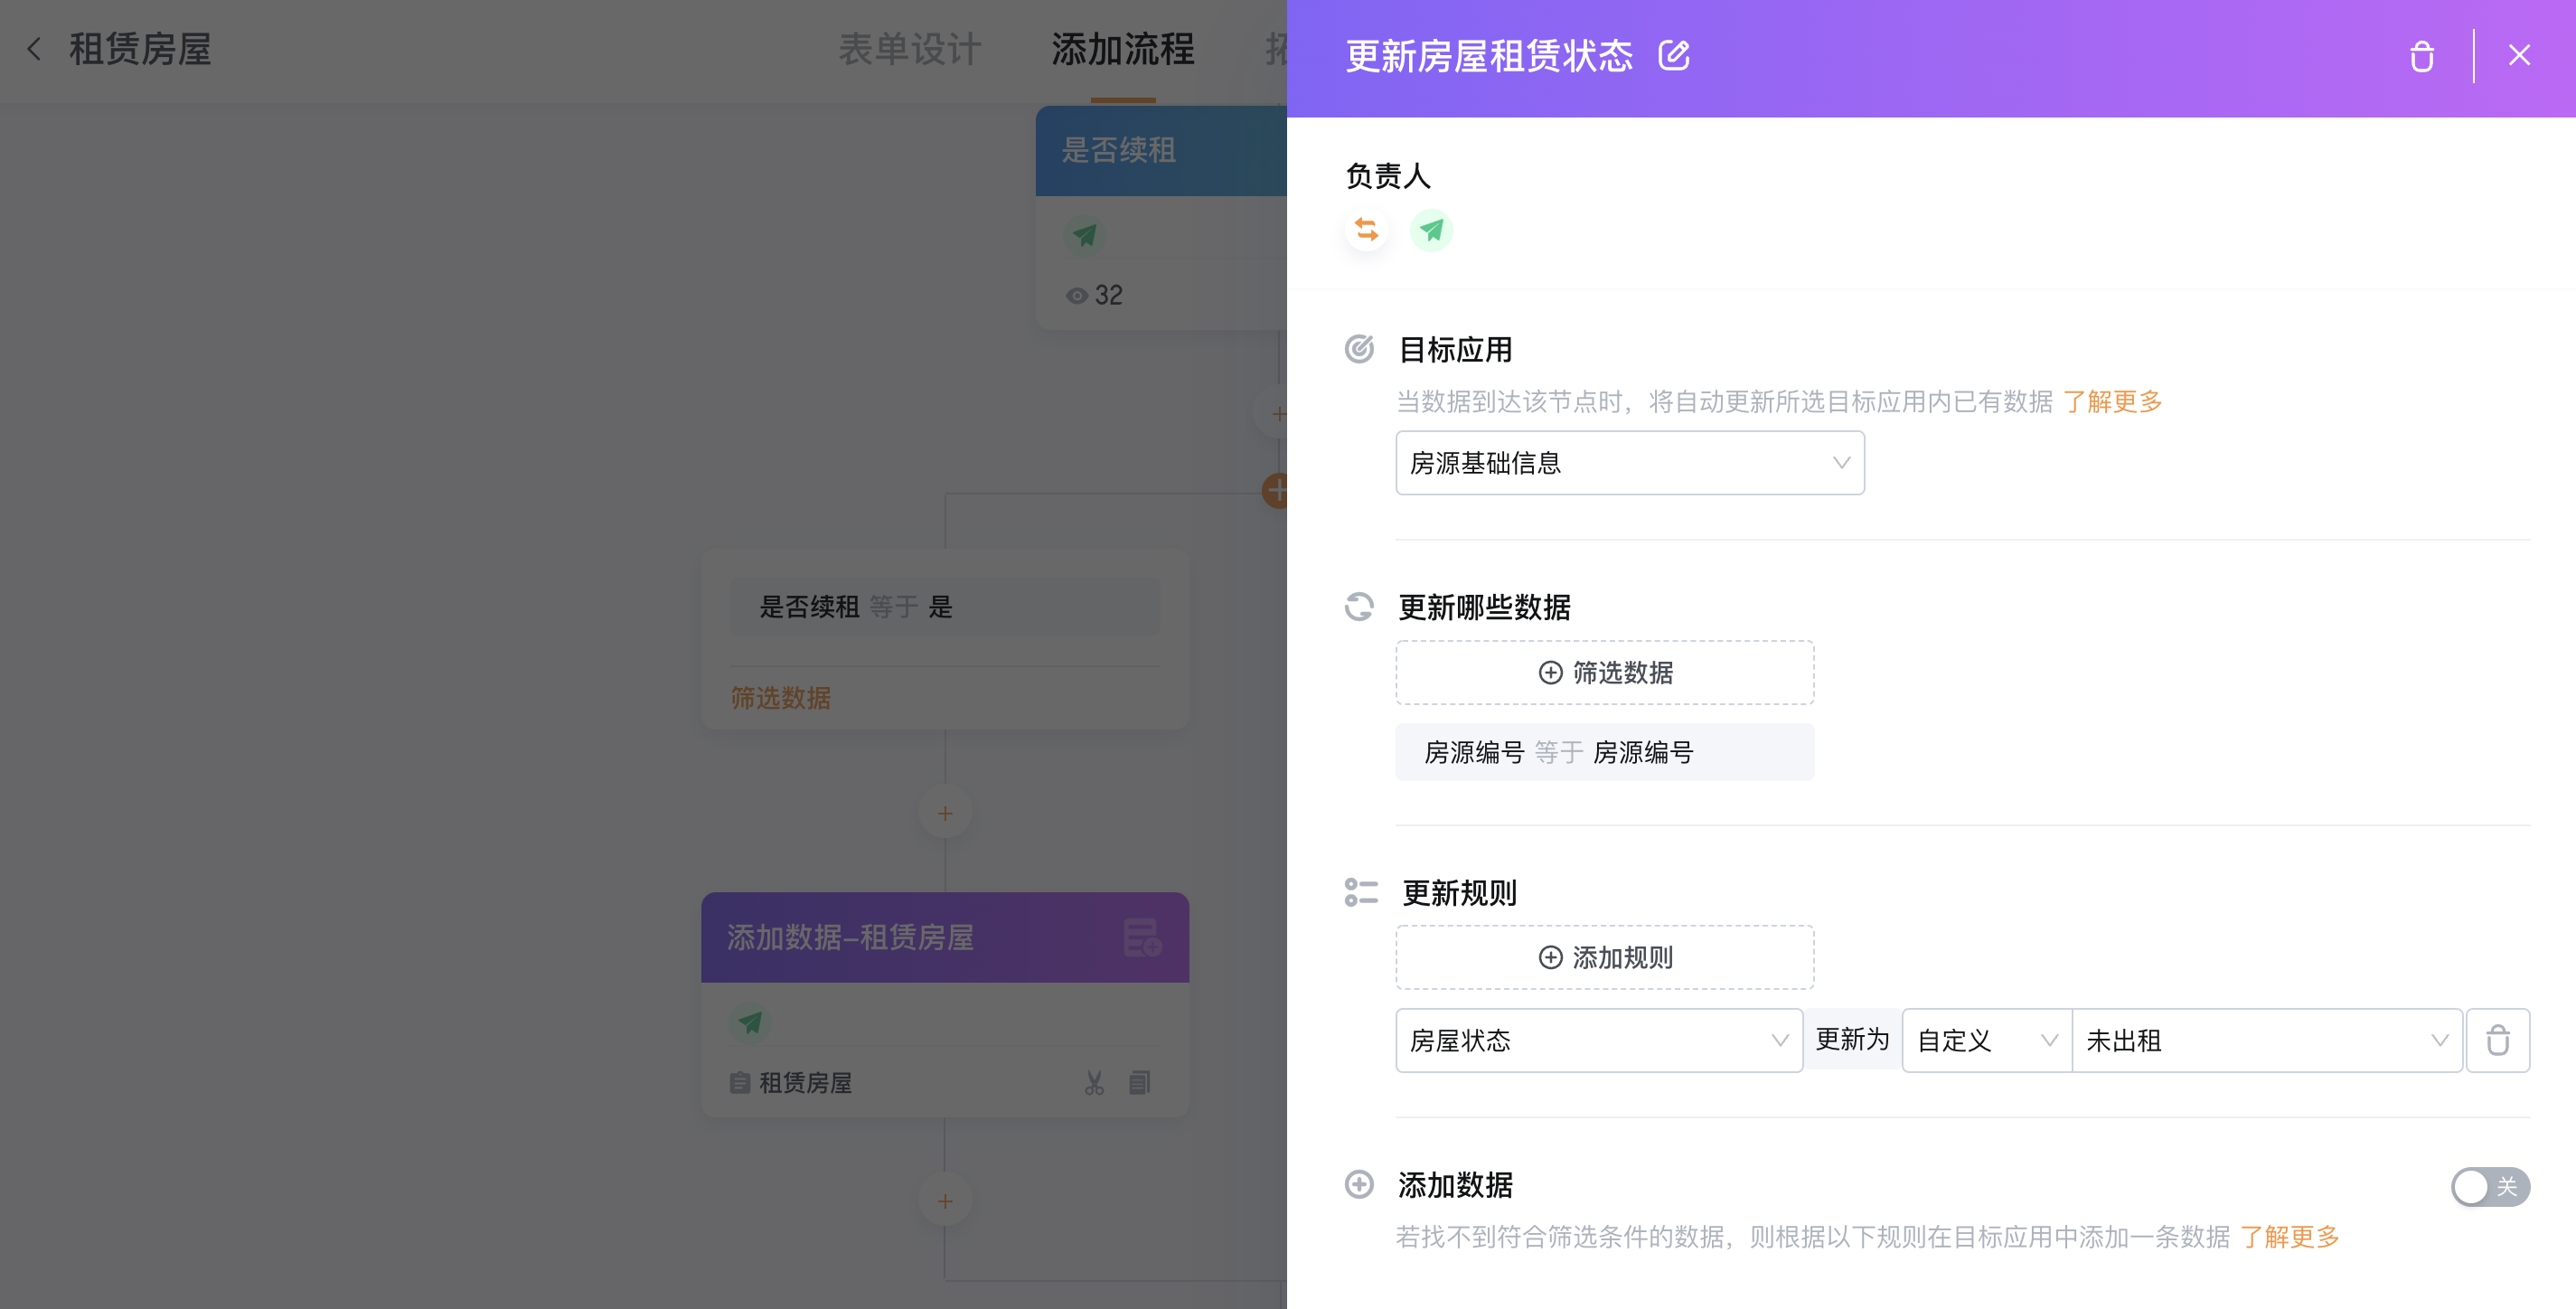
Task: Click the add-data icon on the purple node header
Action: click(1142, 938)
